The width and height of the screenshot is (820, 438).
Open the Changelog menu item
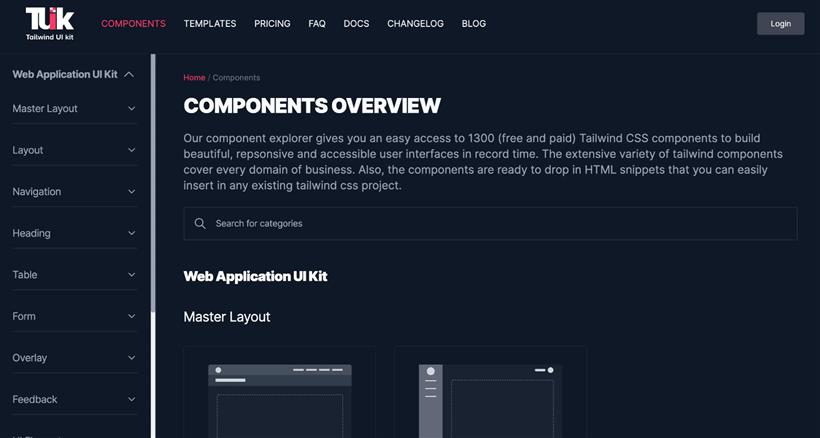(x=415, y=24)
